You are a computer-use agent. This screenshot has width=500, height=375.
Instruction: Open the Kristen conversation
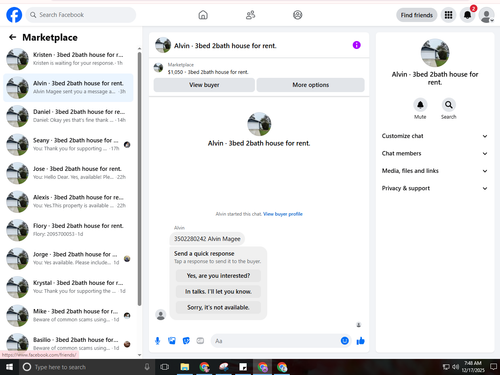tap(68, 59)
